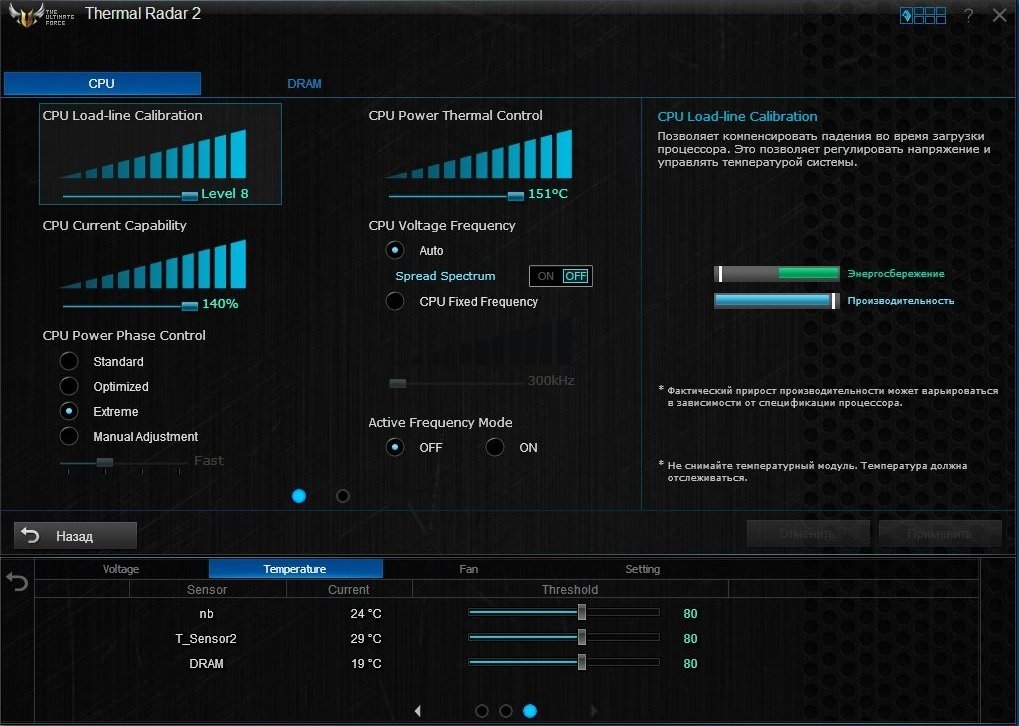Click the TUF logo icon in title bar

tap(37, 15)
